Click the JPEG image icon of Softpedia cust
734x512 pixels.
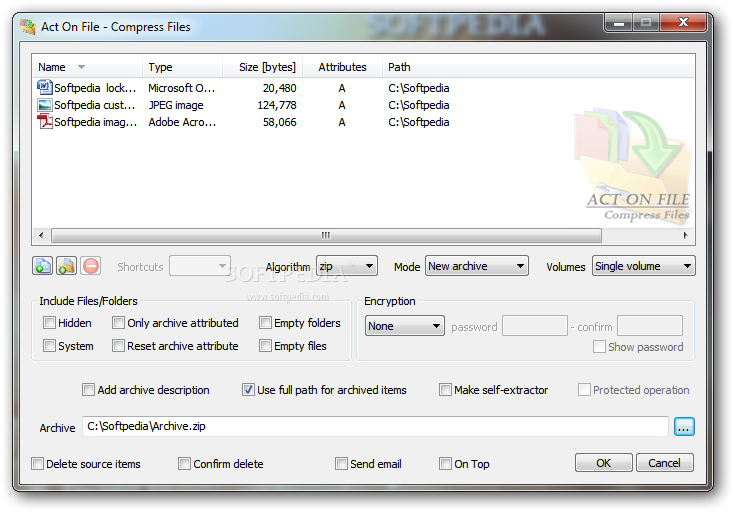44,105
